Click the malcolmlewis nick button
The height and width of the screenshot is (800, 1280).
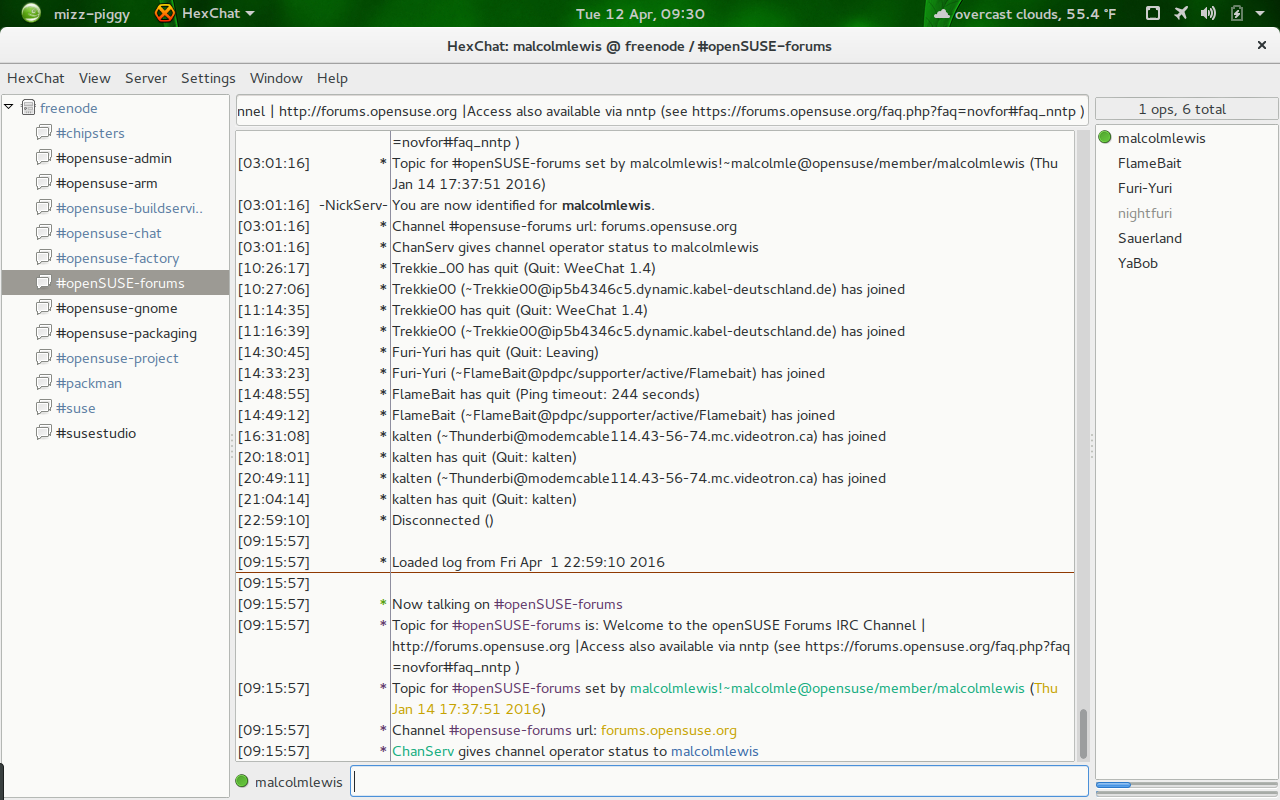(x=299, y=781)
